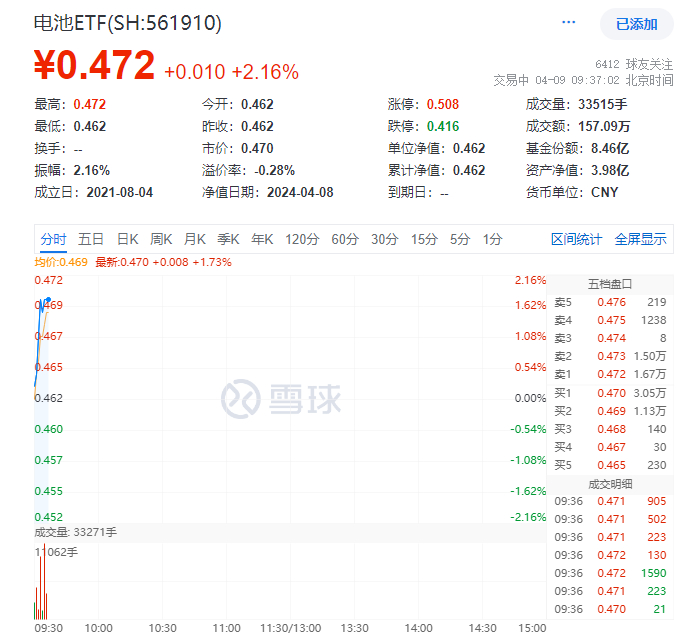This screenshot has width=678, height=641.
Task: Click the 10:00 time axis label
Action: pos(98,628)
